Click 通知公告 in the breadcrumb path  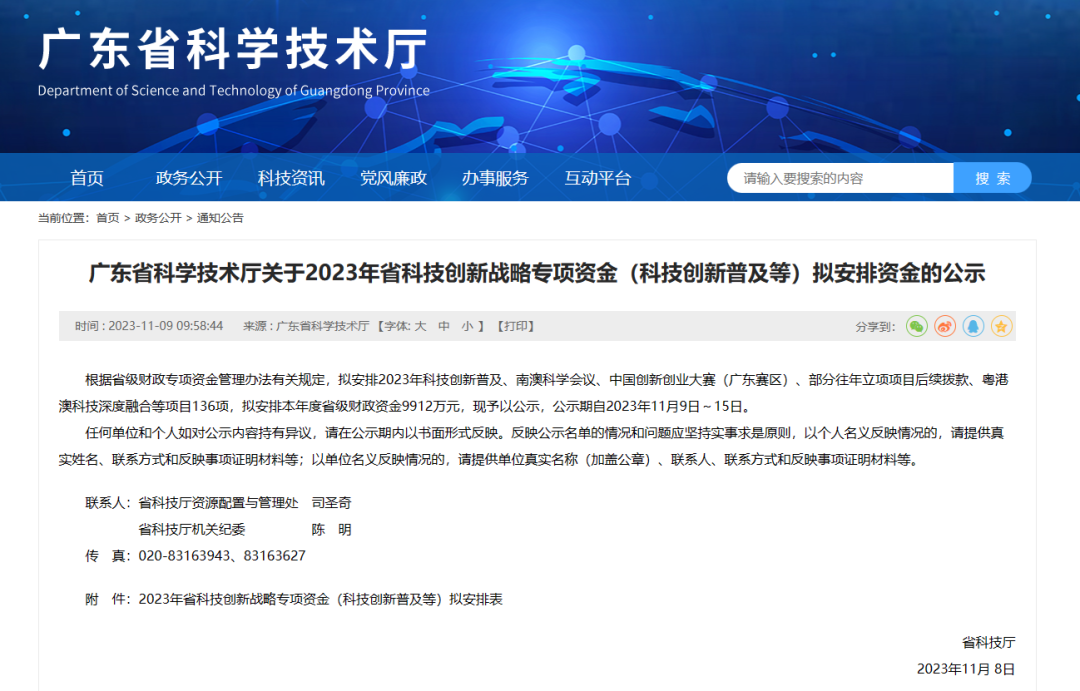click(x=220, y=218)
